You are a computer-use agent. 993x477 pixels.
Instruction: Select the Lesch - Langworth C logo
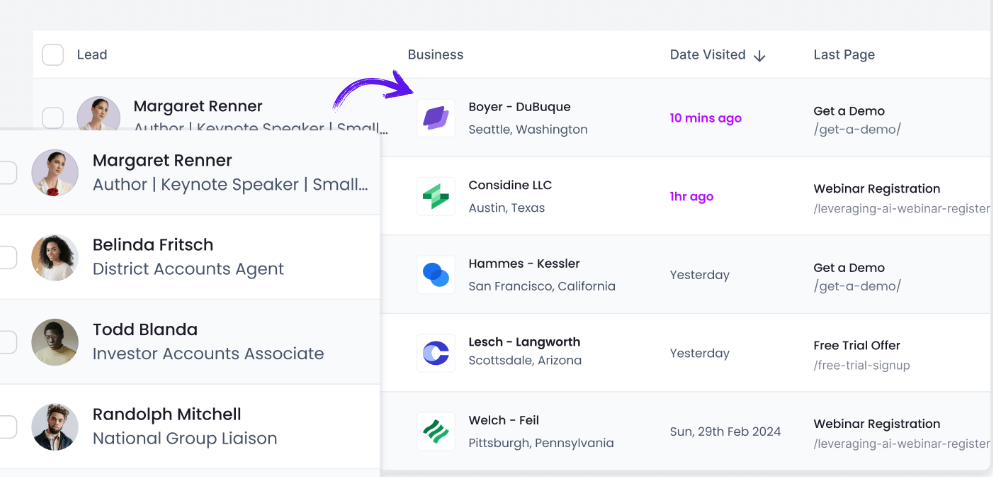click(x=436, y=353)
